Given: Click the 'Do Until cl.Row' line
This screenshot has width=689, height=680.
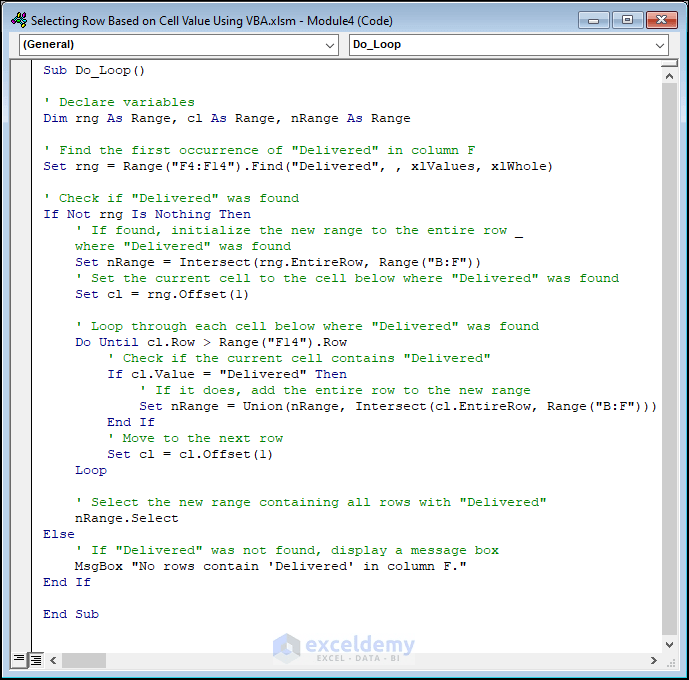Looking at the screenshot, I should 211,342.
